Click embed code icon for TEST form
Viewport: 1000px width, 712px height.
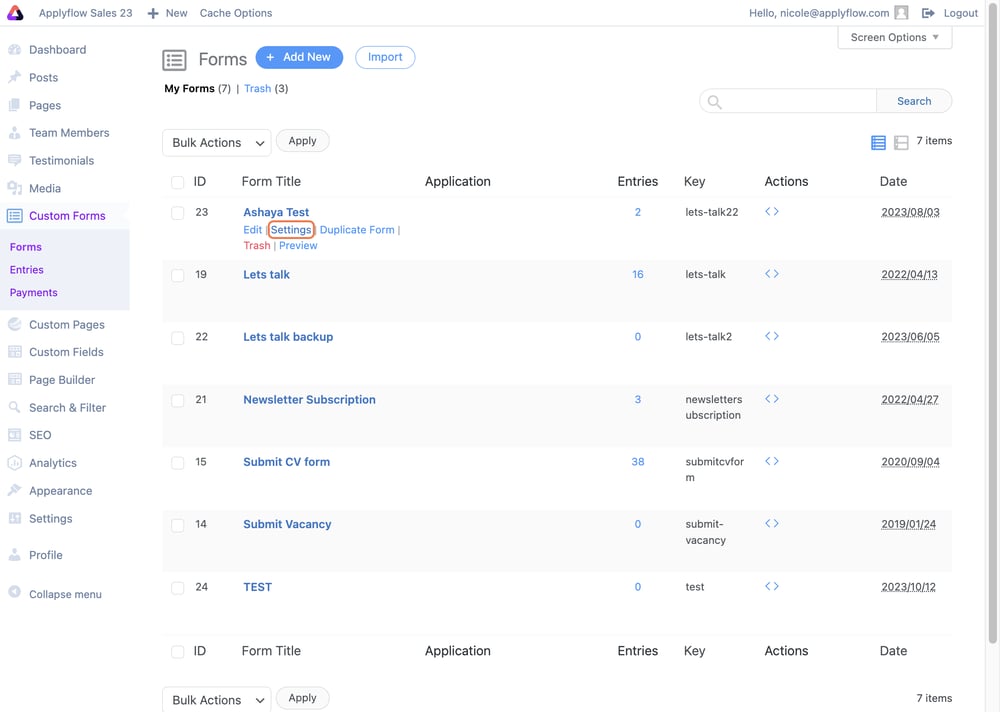[772, 586]
